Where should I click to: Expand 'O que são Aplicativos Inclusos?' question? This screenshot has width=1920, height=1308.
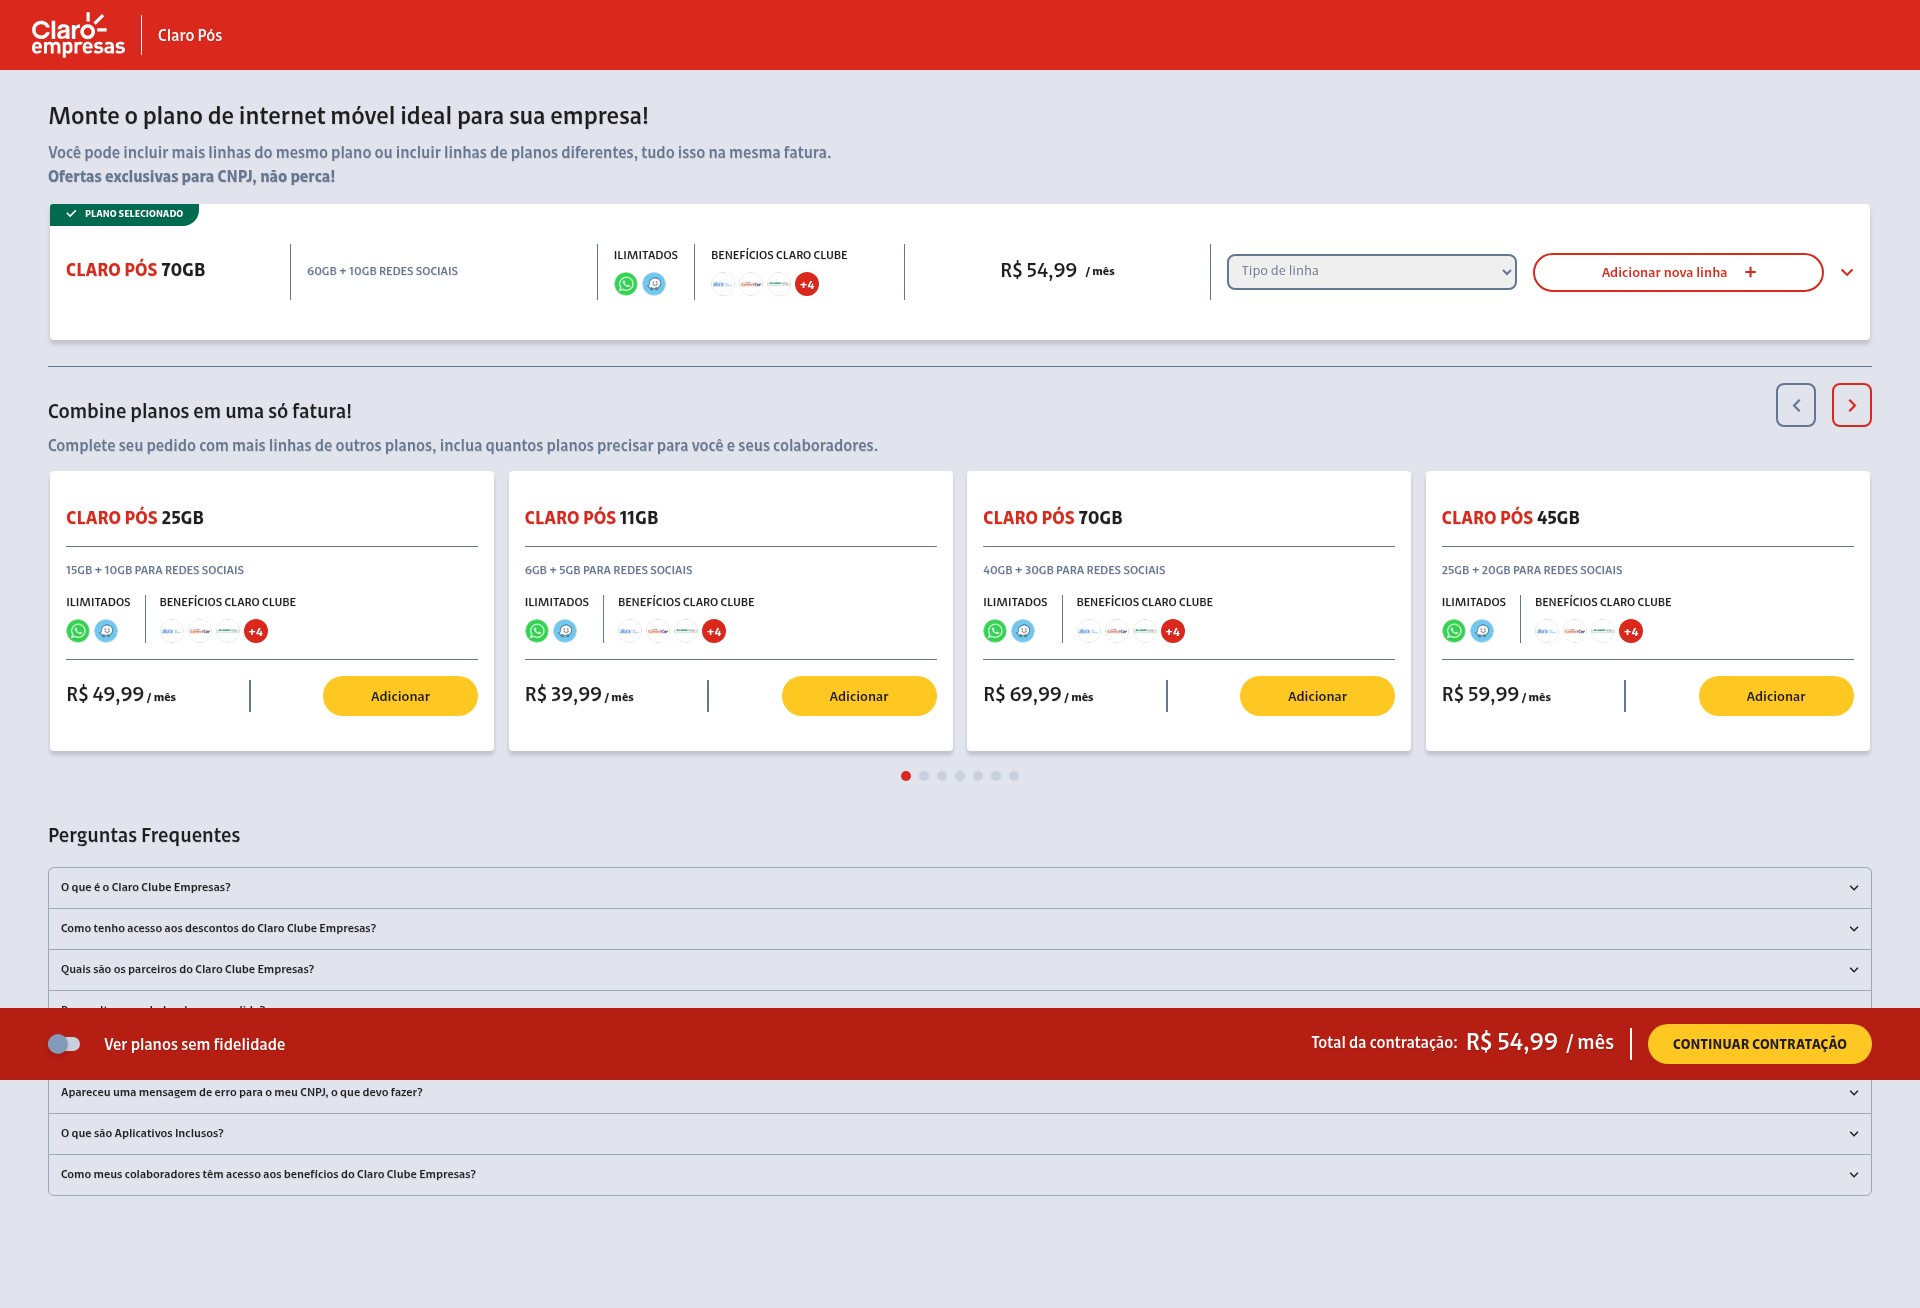960,1134
